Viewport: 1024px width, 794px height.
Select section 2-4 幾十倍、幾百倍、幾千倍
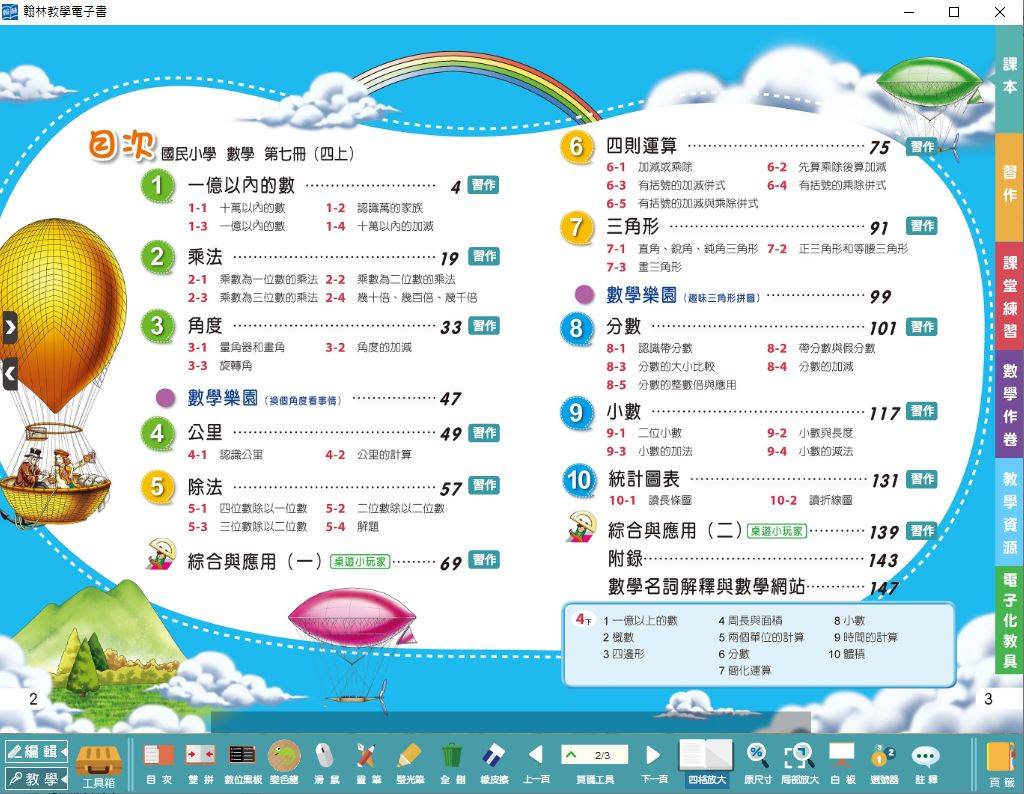pyautogui.click(x=402, y=298)
